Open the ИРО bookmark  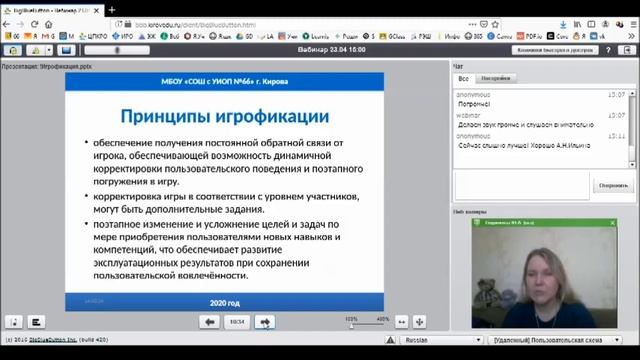[x=122, y=36]
